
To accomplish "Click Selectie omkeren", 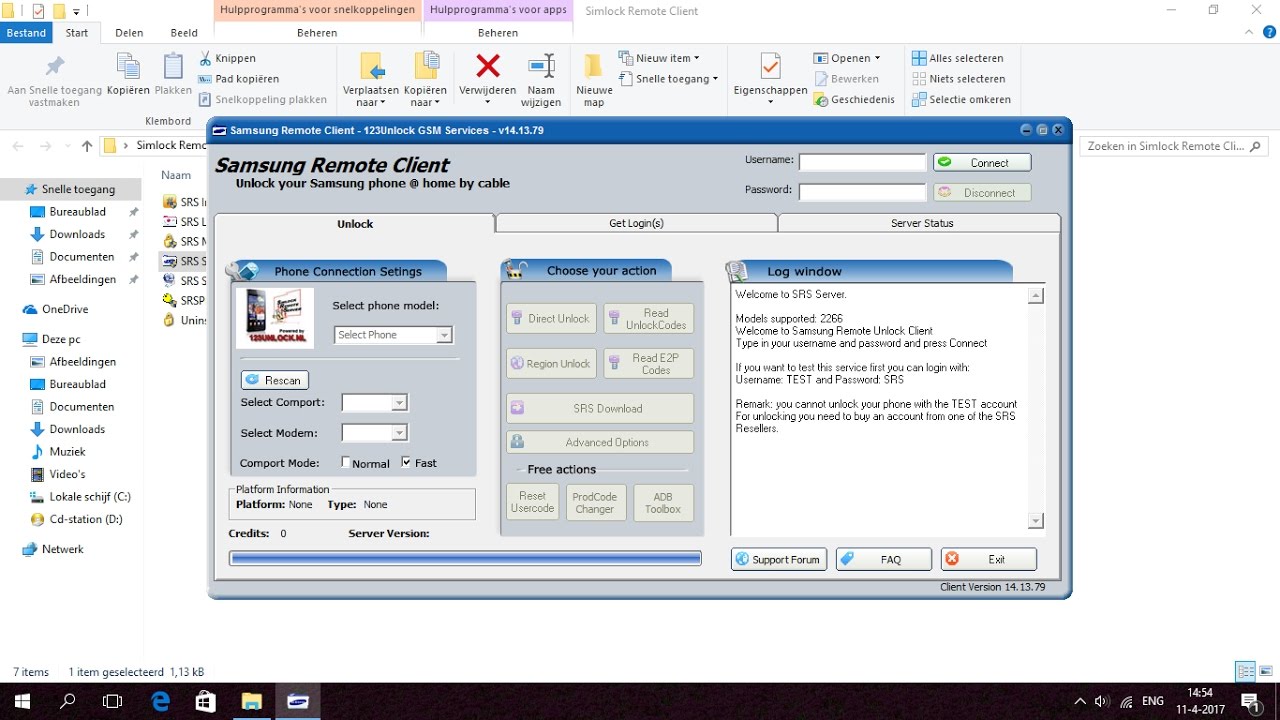I will 961,100.
